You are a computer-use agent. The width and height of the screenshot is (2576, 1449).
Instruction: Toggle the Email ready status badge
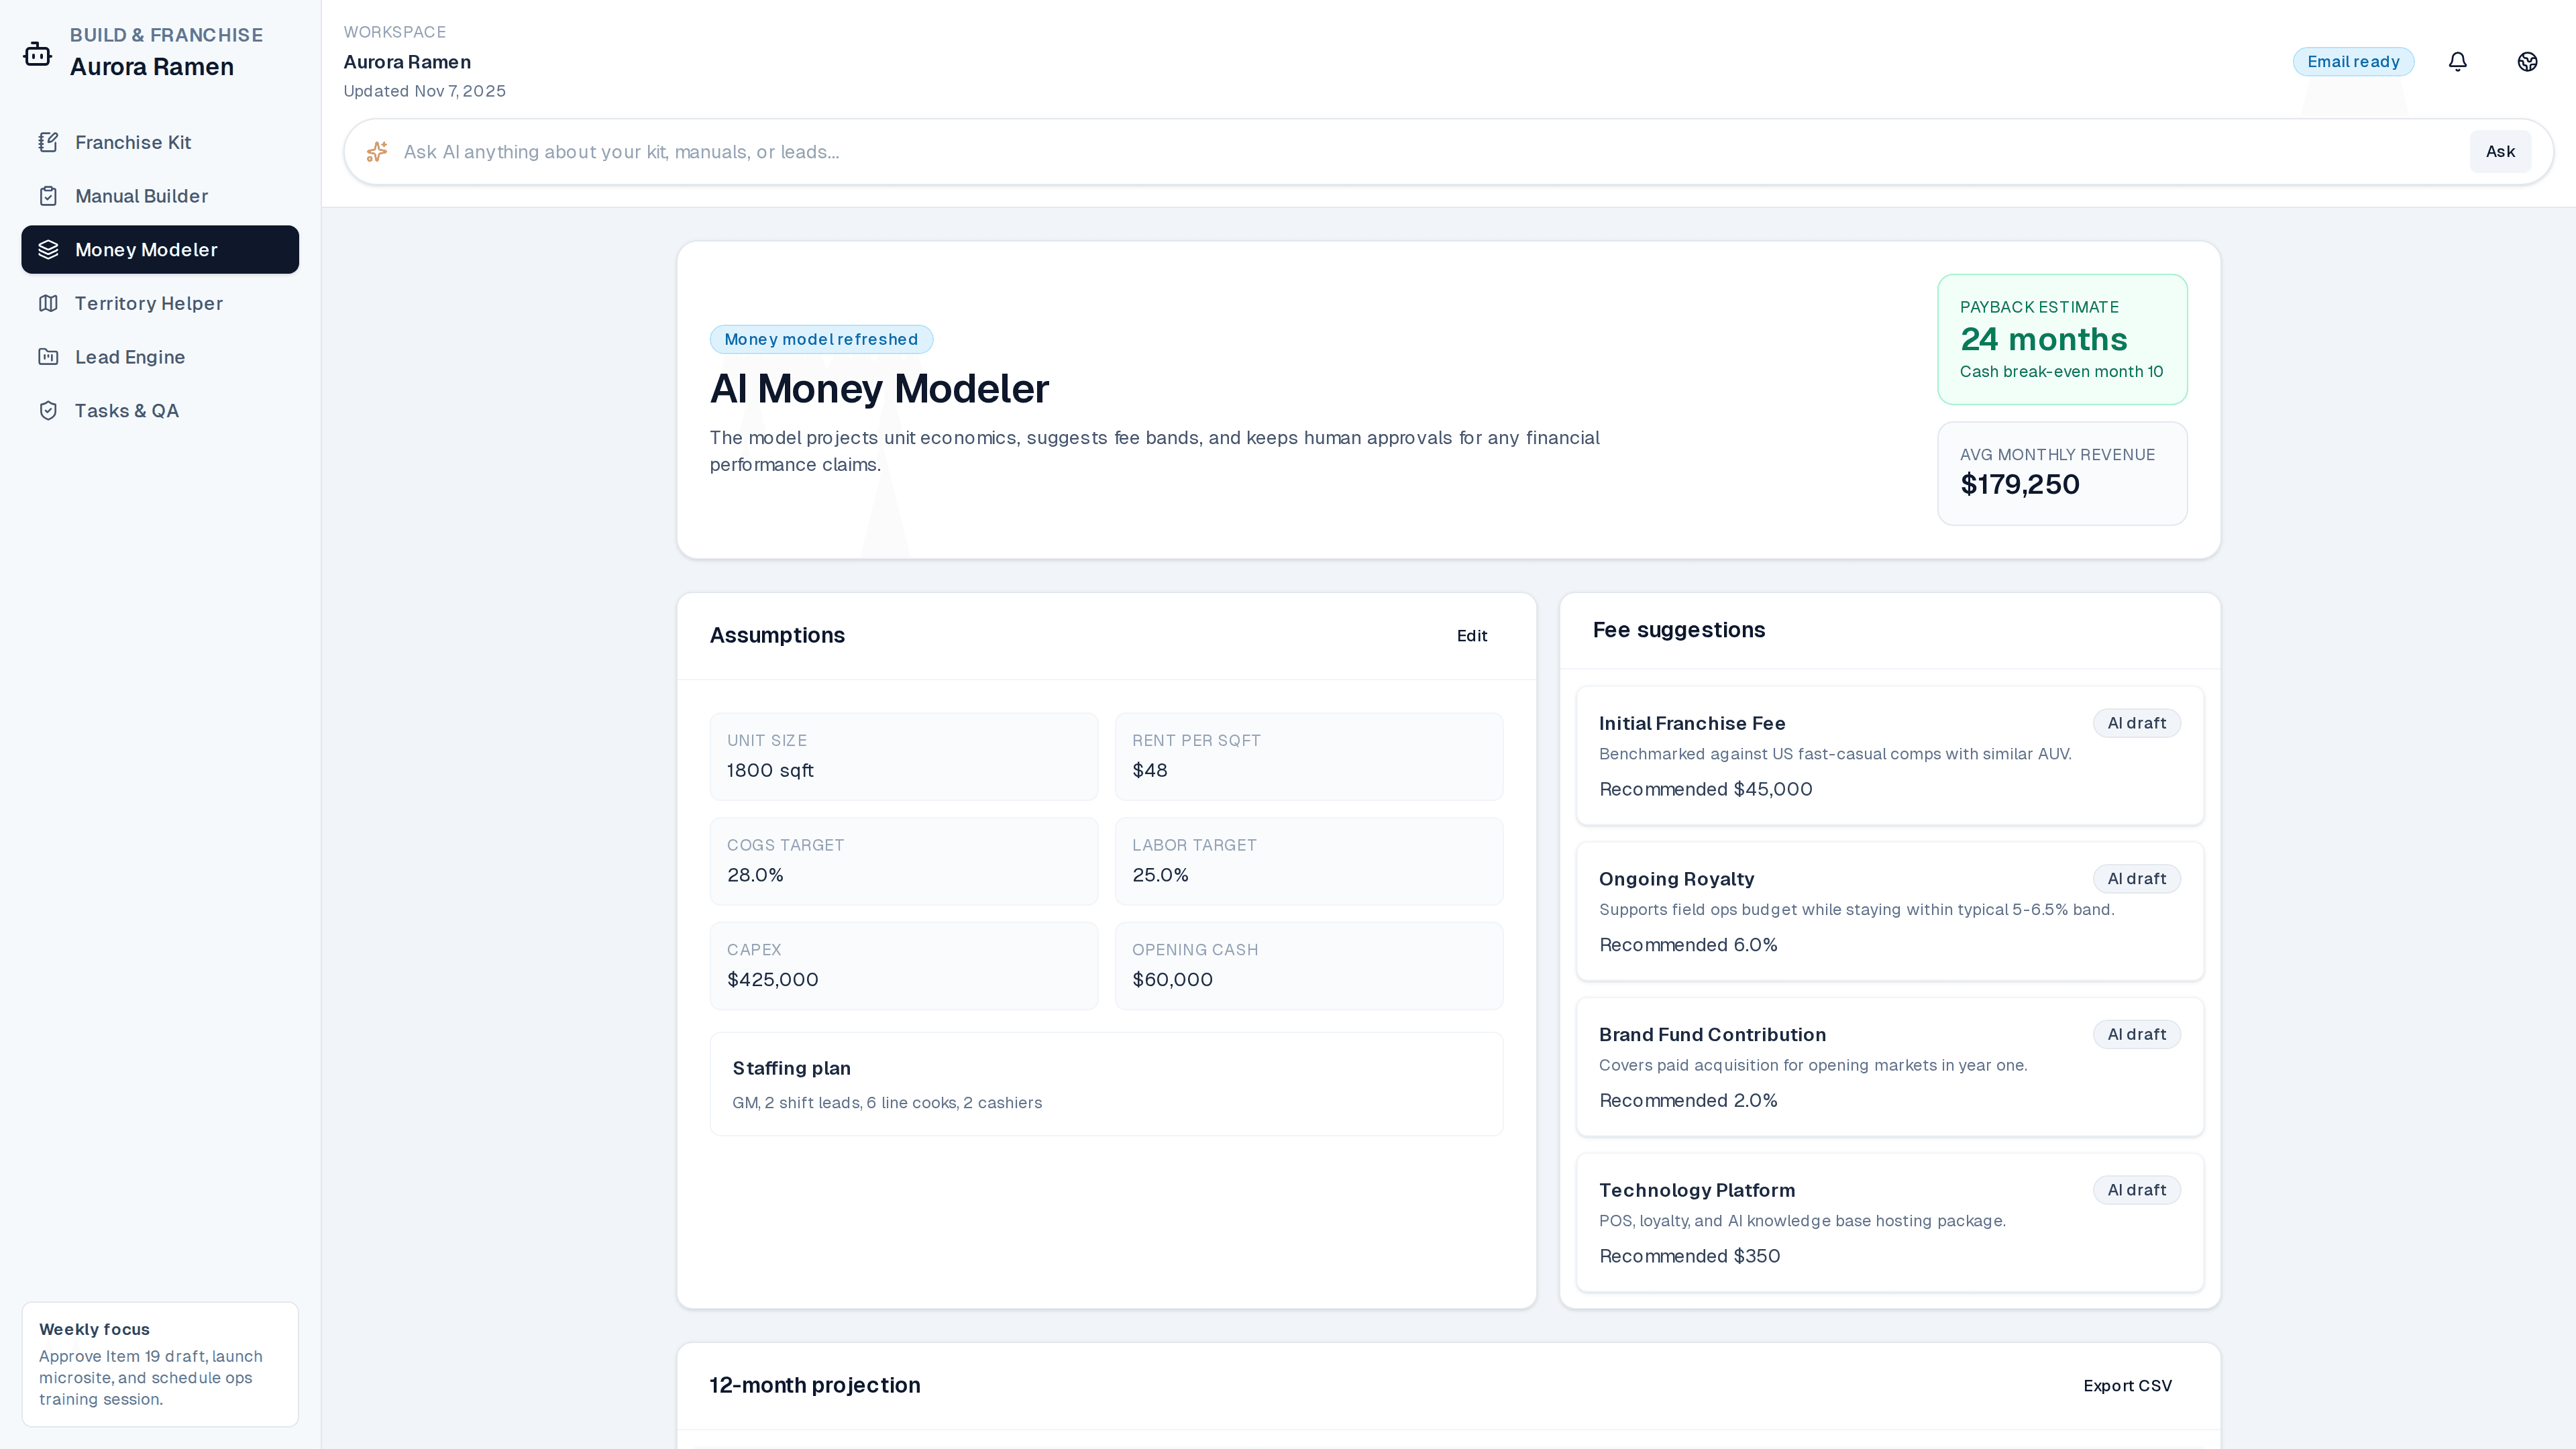2353,61
